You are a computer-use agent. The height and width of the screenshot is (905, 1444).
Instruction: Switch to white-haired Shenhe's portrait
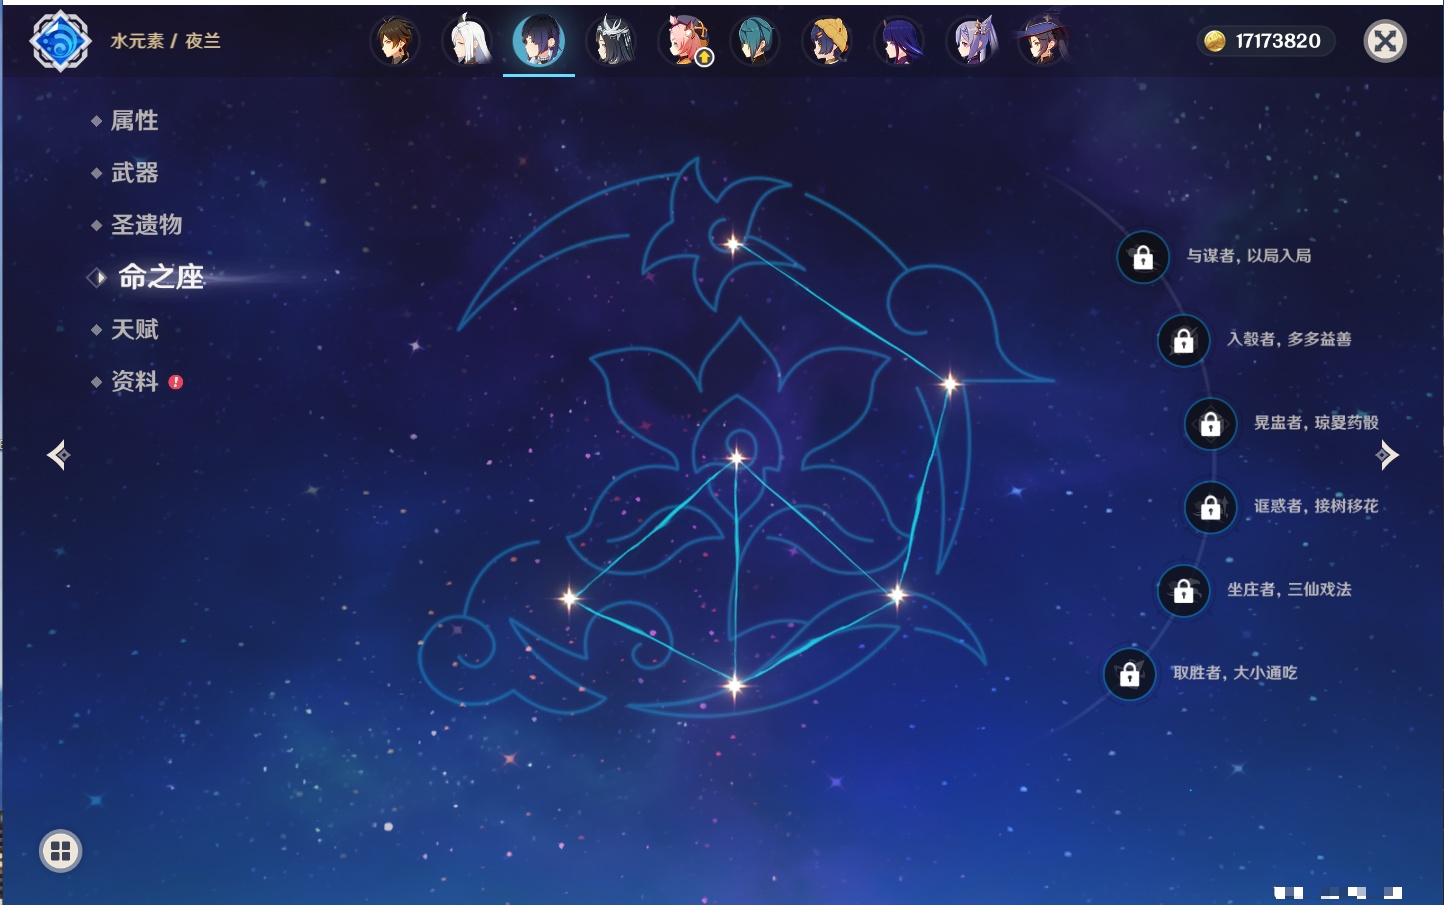pos(467,42)
